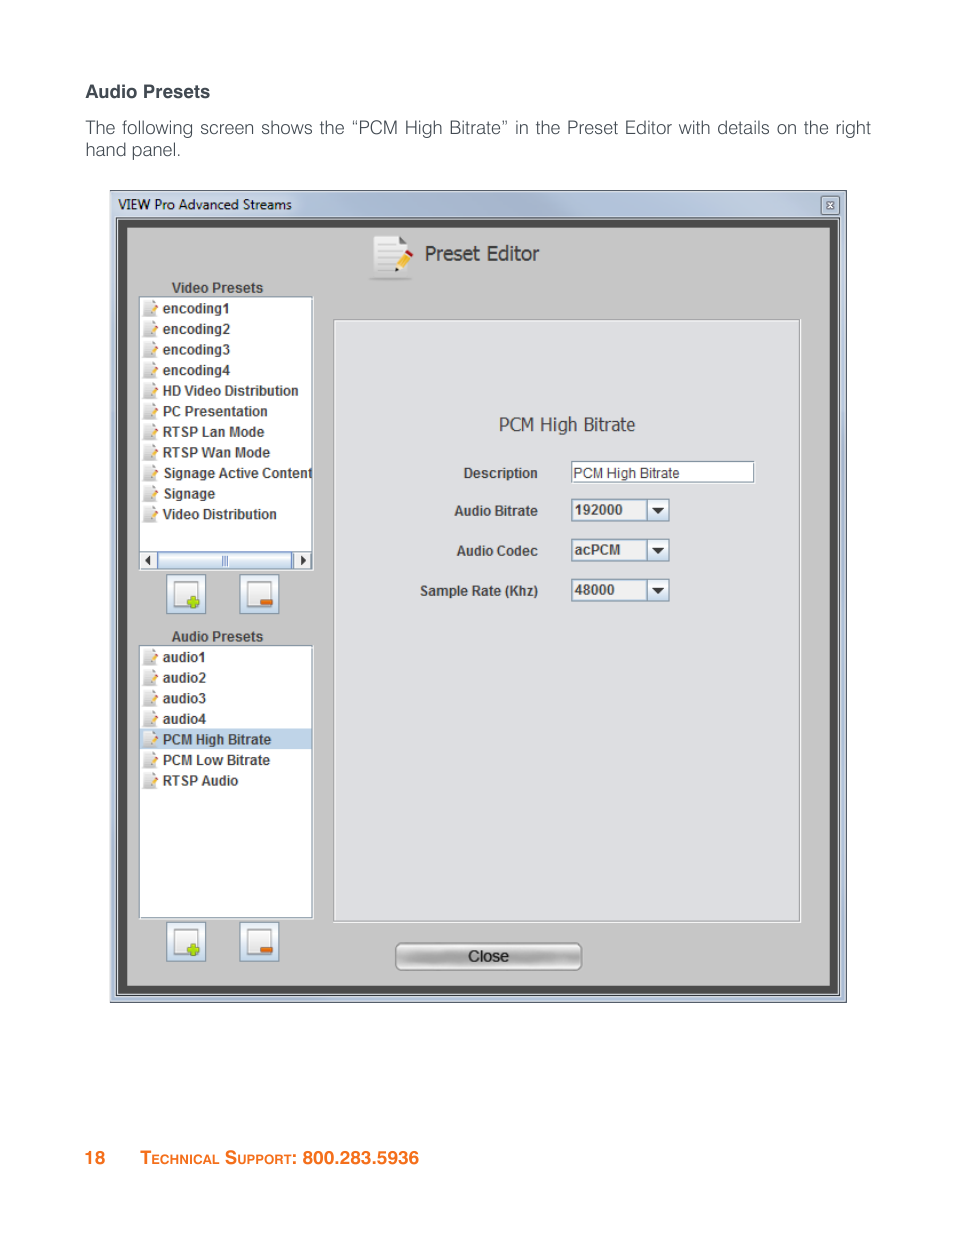Click the add audio preset icon
Screen dimensions: 954x1235
[x=186, y=942]
